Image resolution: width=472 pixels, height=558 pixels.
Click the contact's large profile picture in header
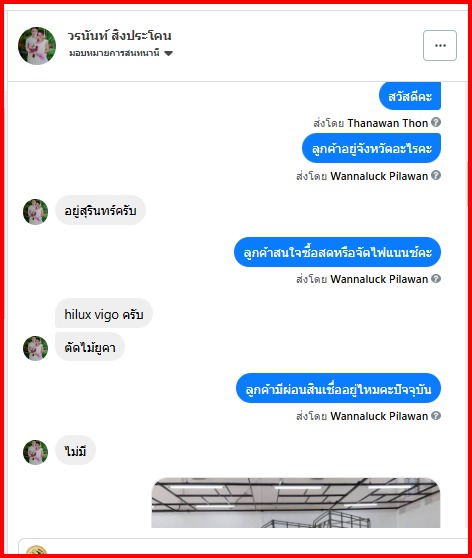[x=37, y=46]
